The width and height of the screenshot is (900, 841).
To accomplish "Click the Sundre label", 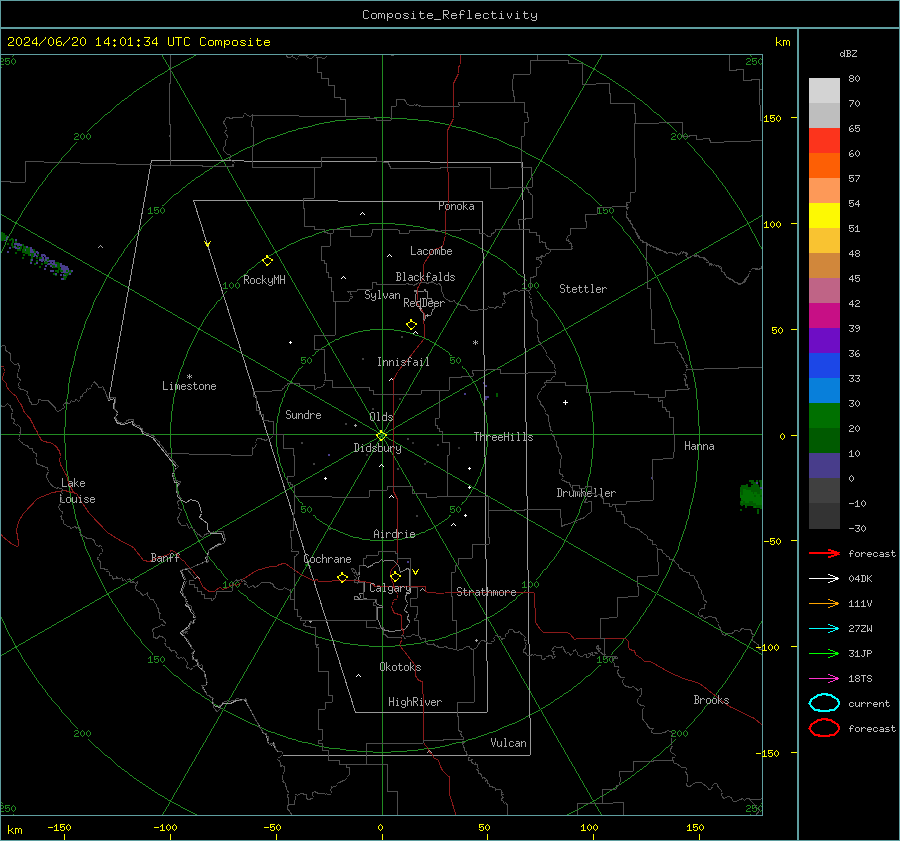I will tap(303, 414).
